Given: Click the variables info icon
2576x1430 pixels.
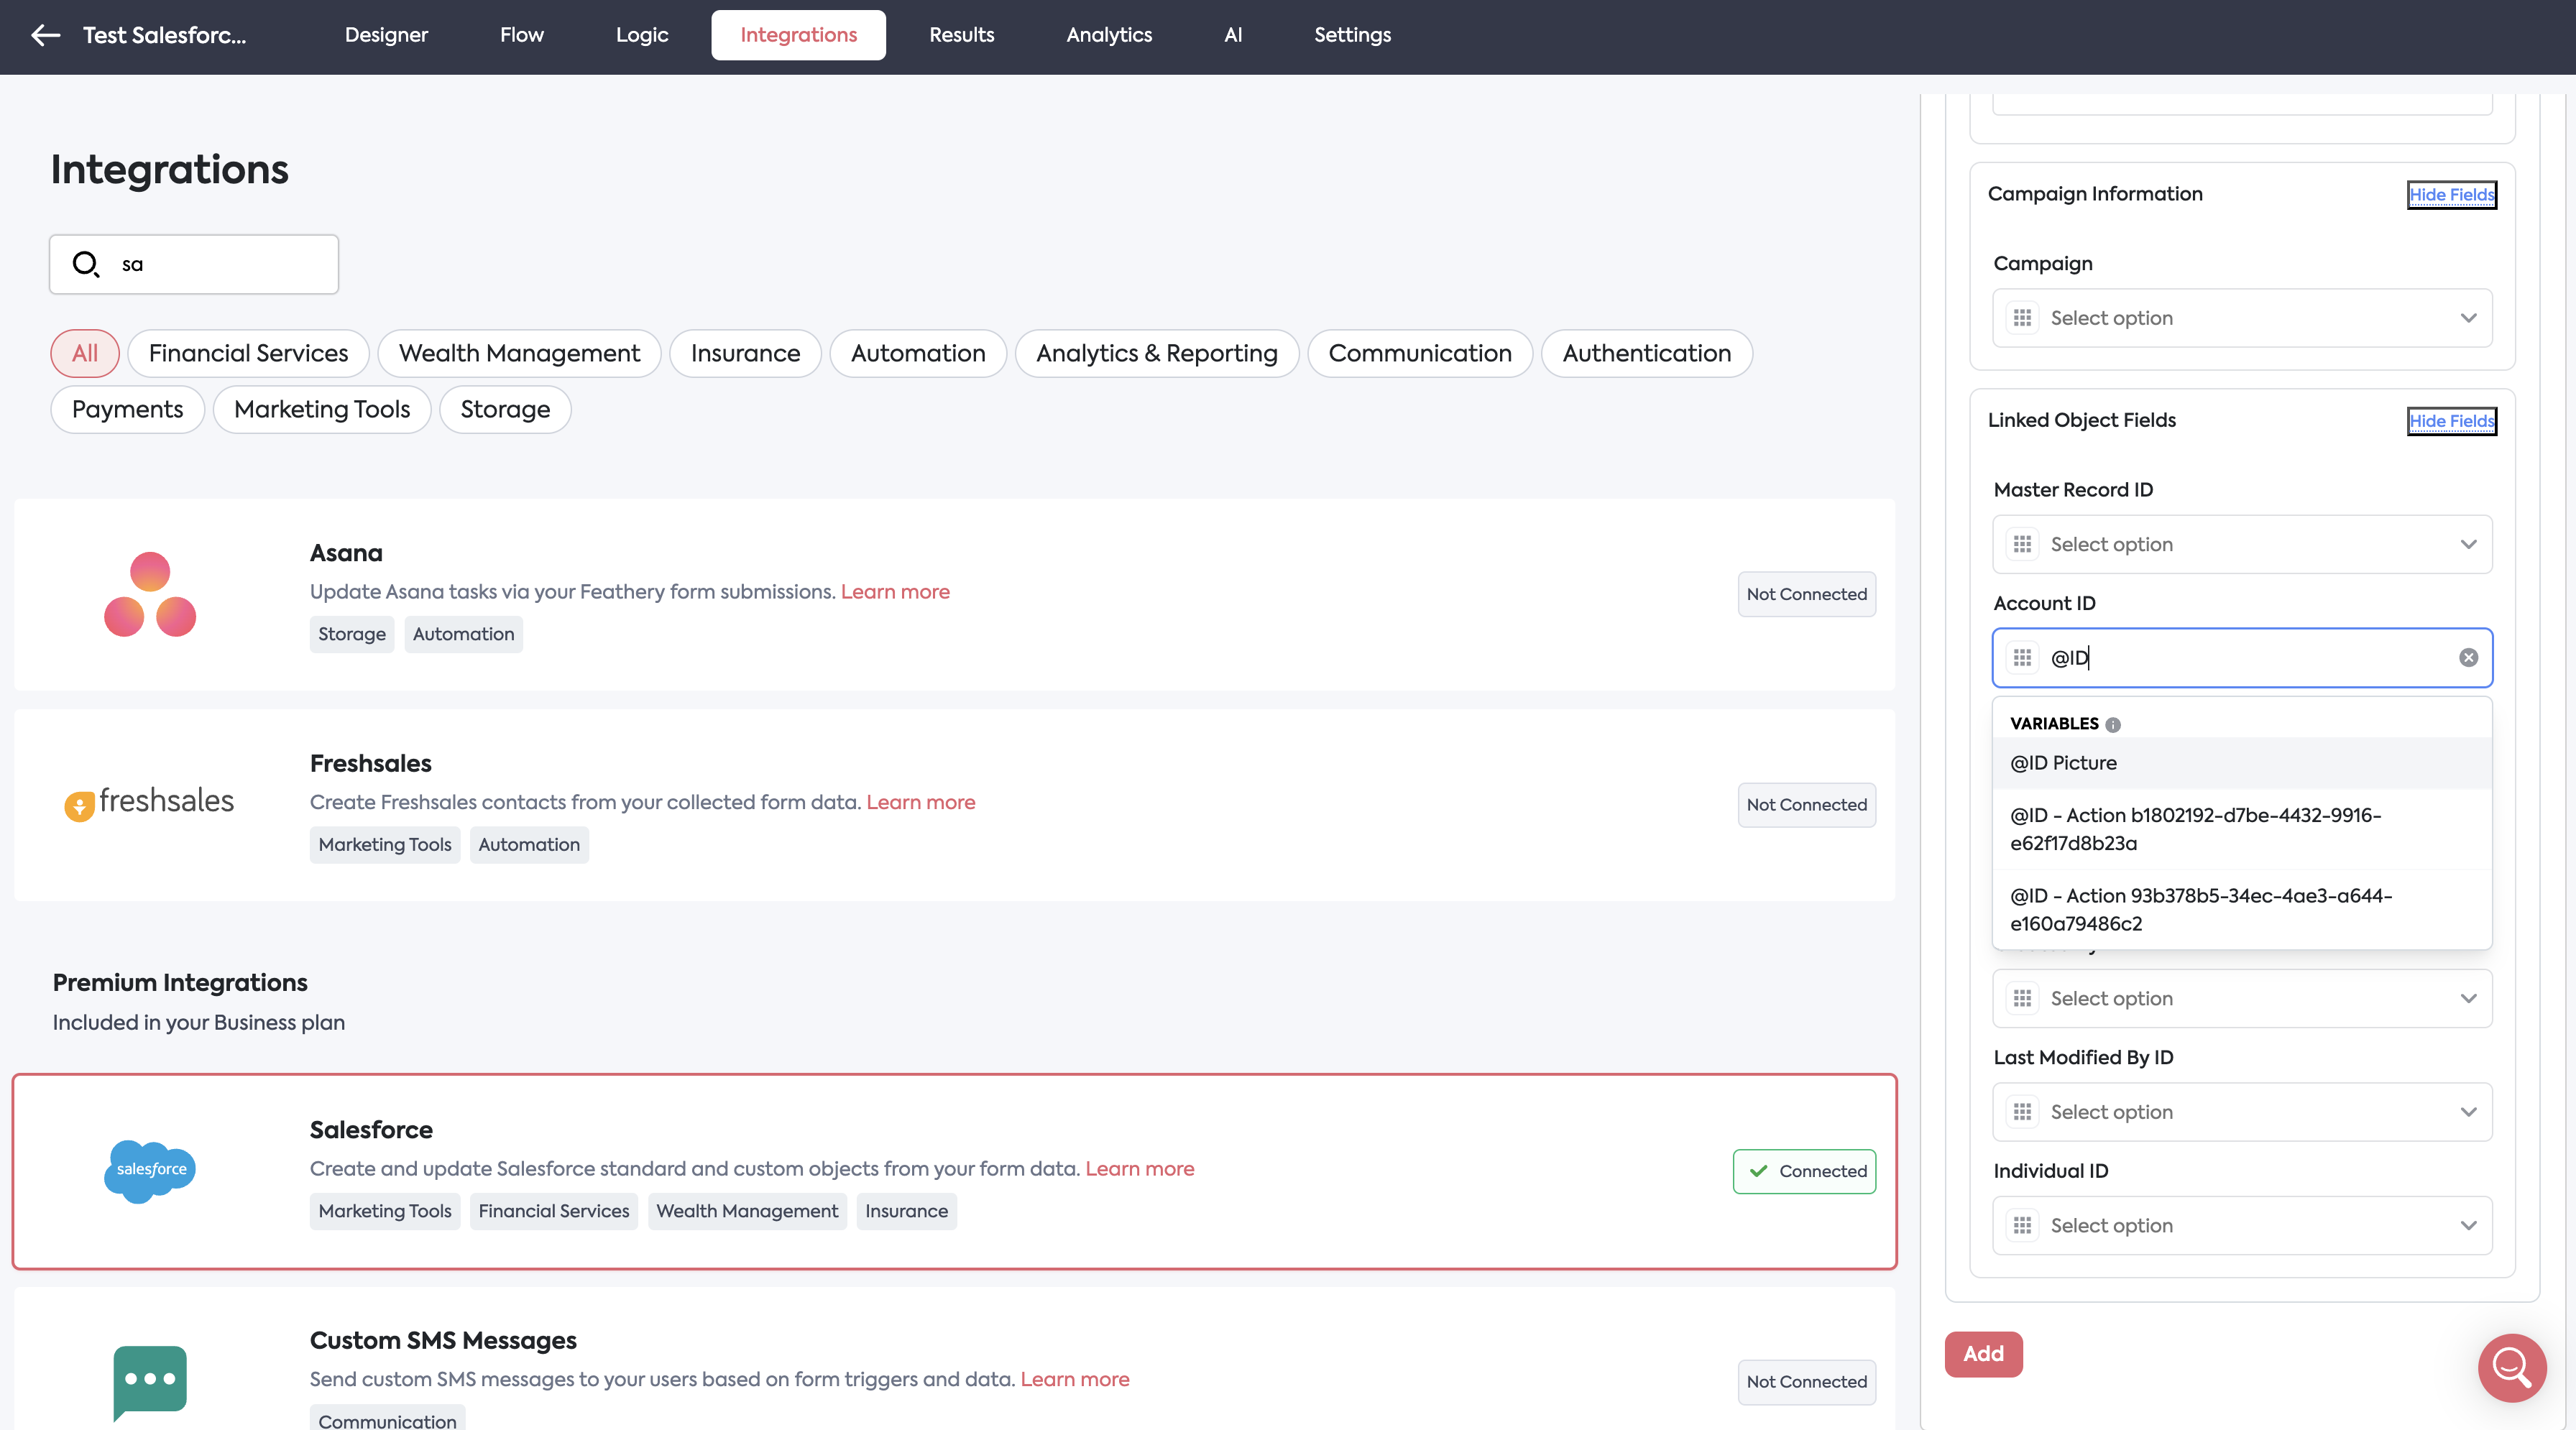Looking at the screenshot, I should pos(2113,725).
